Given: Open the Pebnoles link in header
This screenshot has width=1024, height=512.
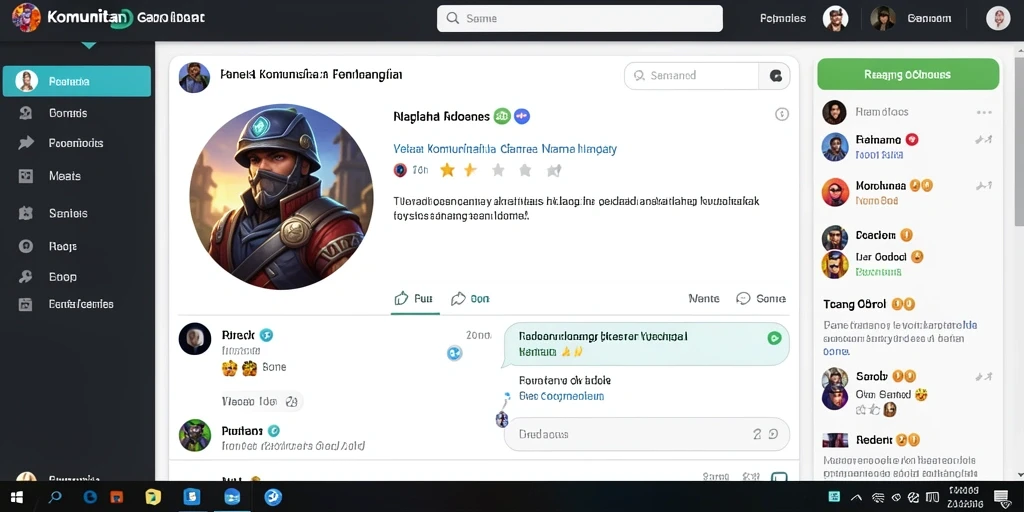Looking at the screenshot, I should point(783,18).
